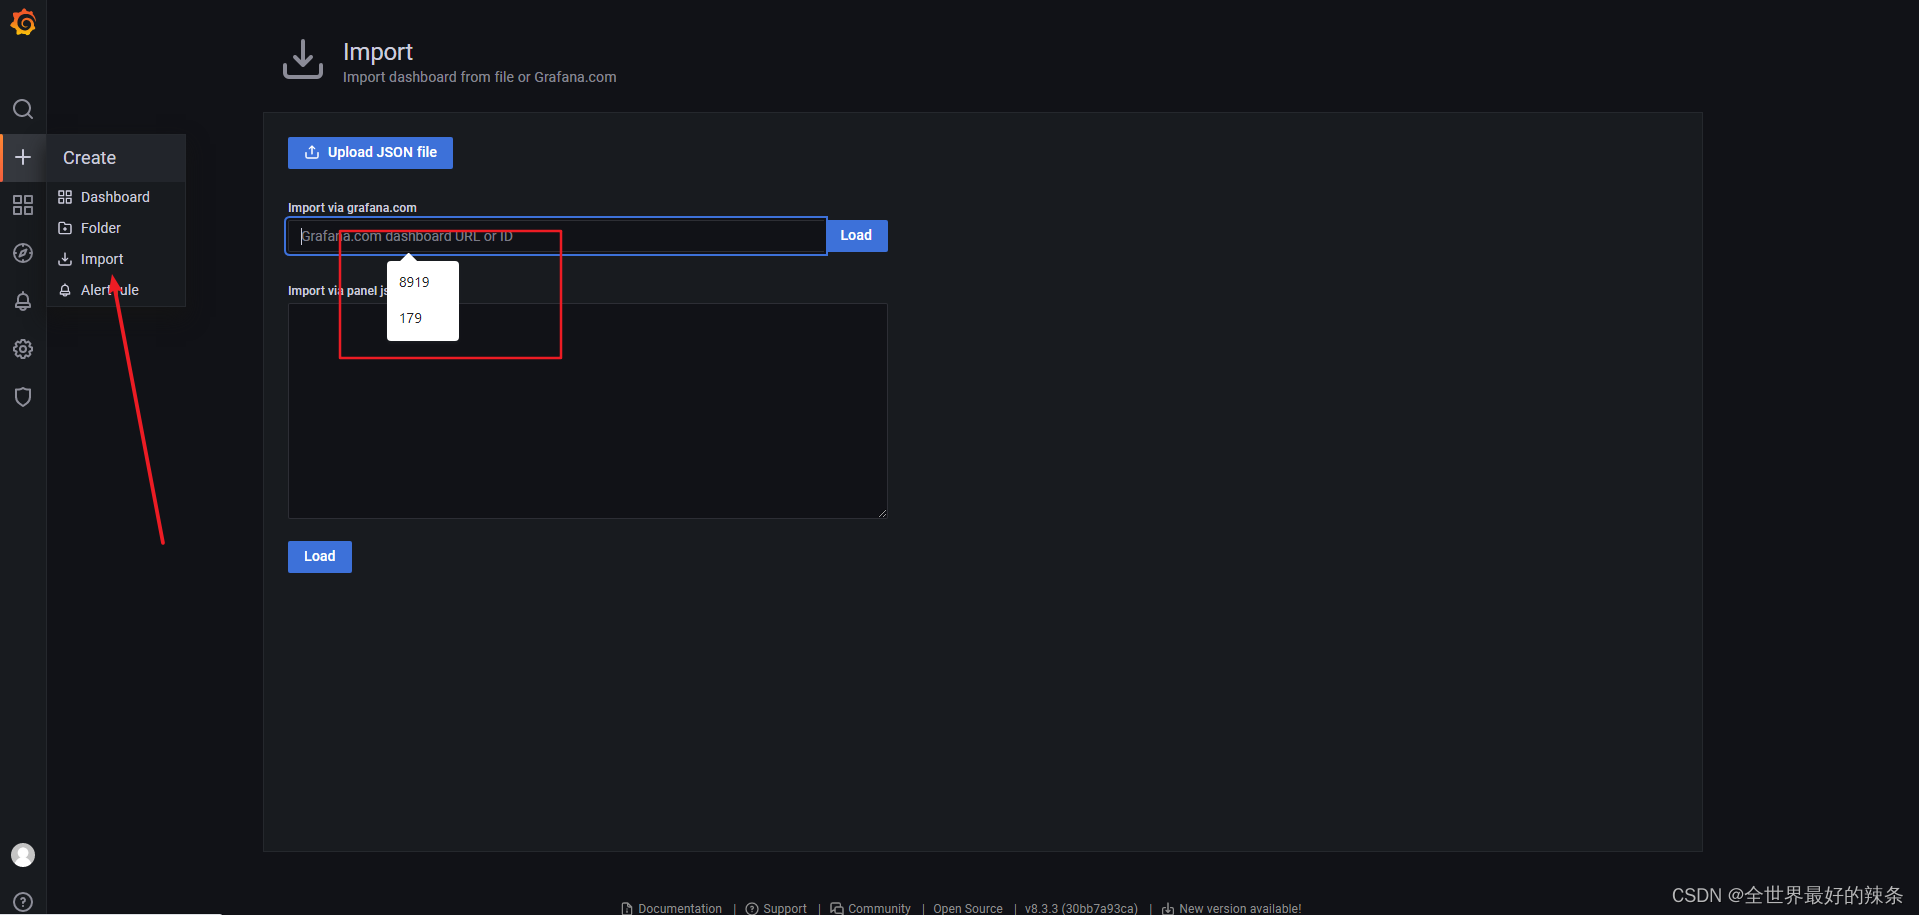The image size is (1919, 915).
Task: Open the Explore compass icon
Action: pos(23,253)
